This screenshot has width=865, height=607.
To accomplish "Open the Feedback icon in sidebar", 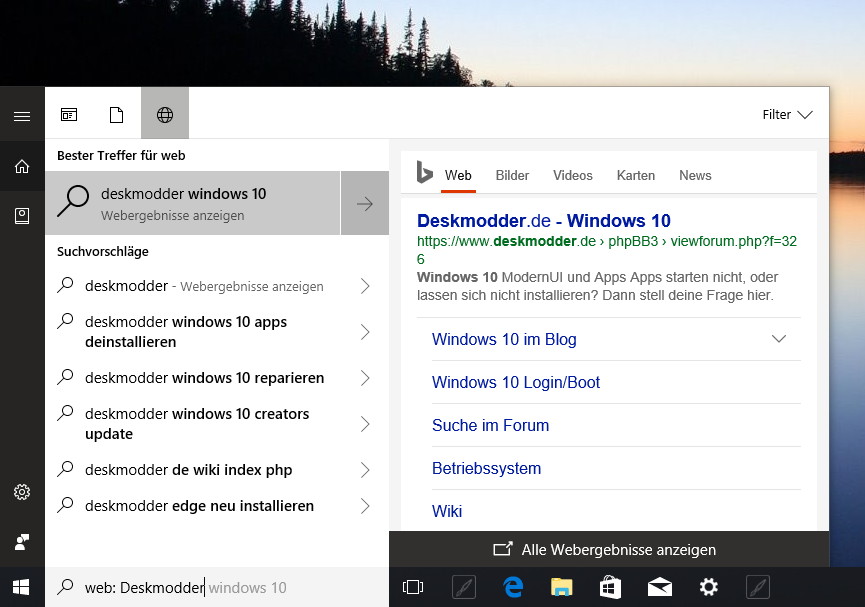I will (x=22, y=542).
